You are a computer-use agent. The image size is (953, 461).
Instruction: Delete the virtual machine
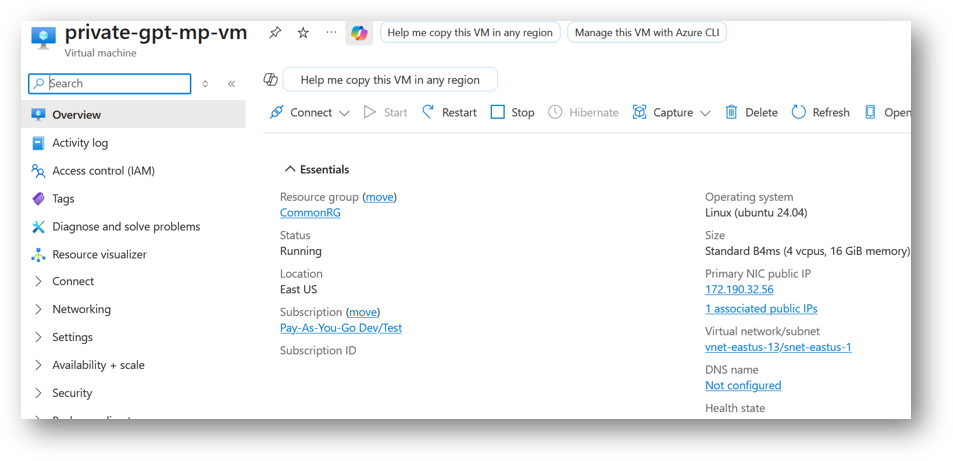pos(751,113)
